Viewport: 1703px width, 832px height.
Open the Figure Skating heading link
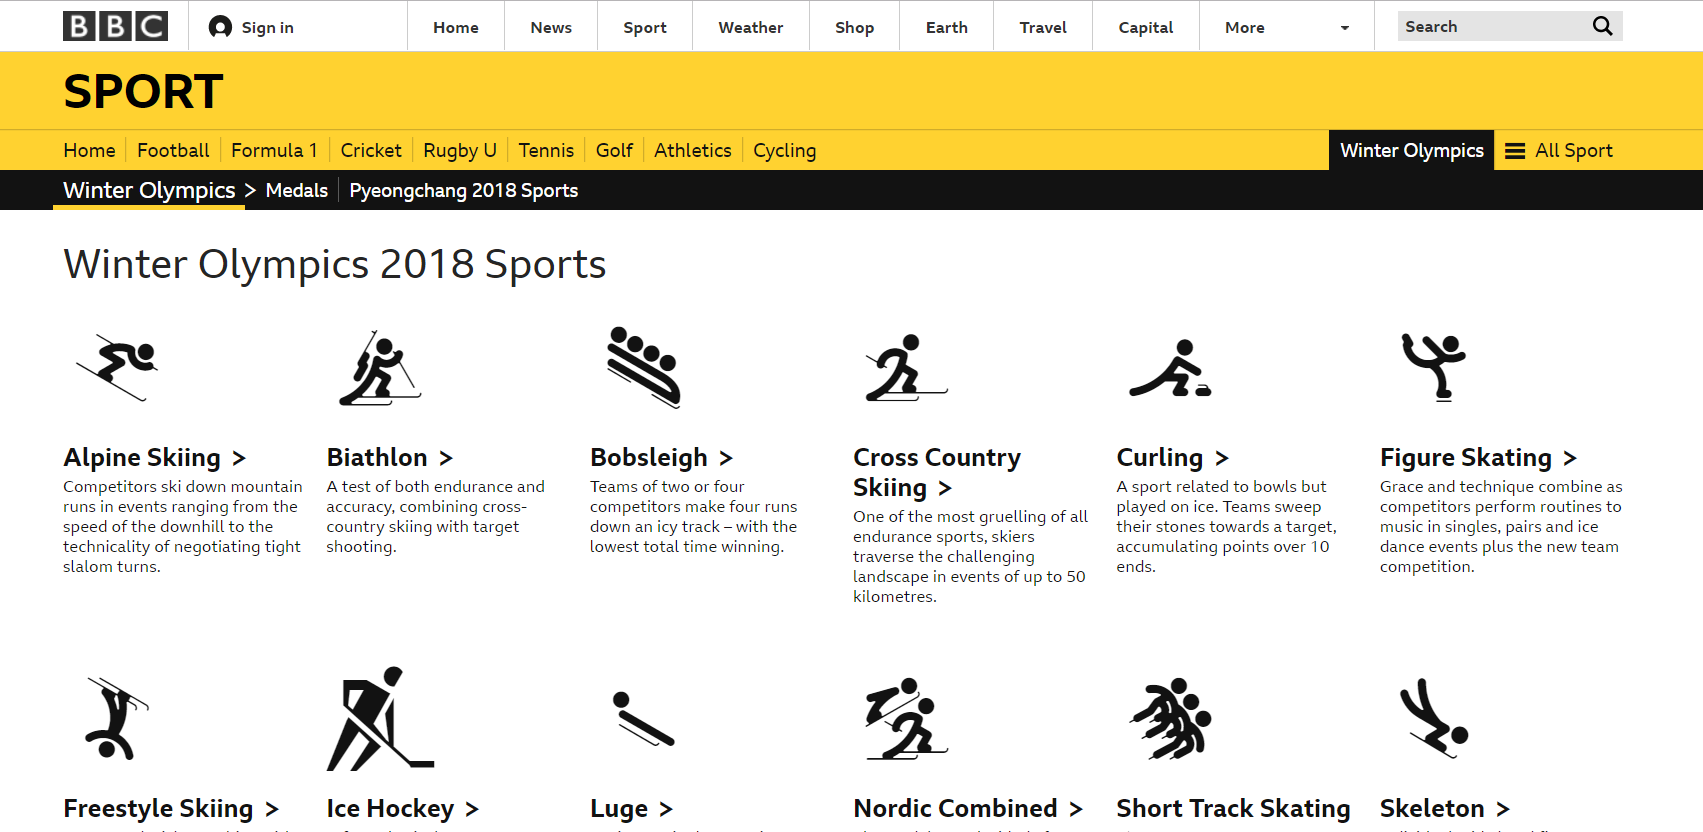(1479, 458)
